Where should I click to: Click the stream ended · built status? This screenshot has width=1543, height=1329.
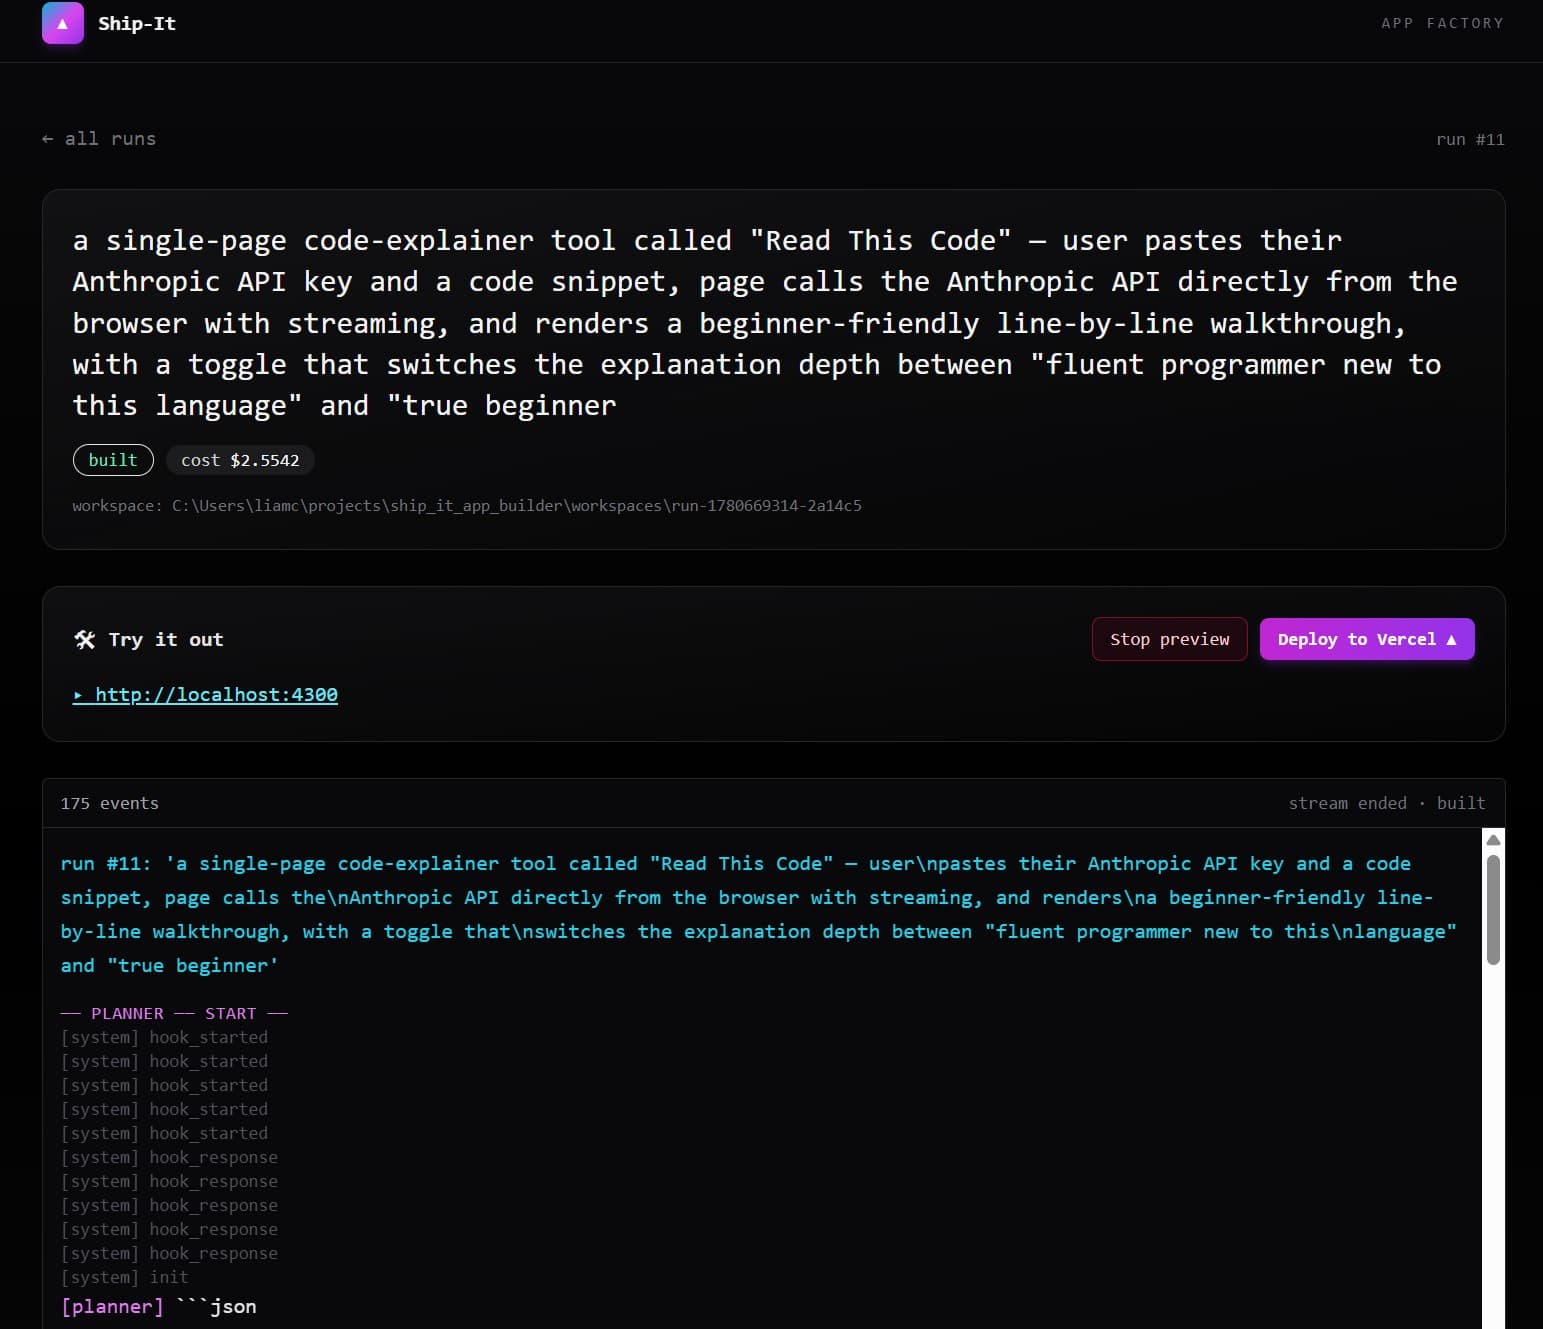click(1387, 803)
